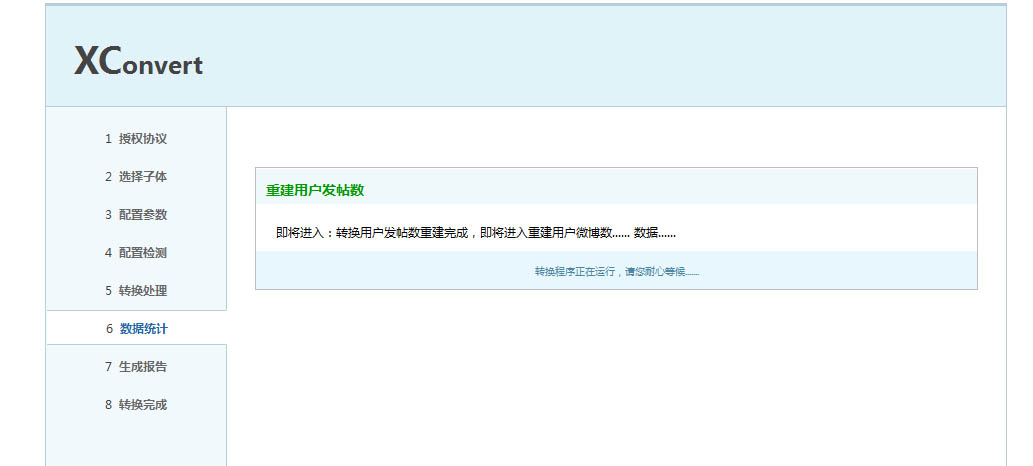Click the XConvert logo in header
The image size is (1033, 466).
click(x=138, y=62)
